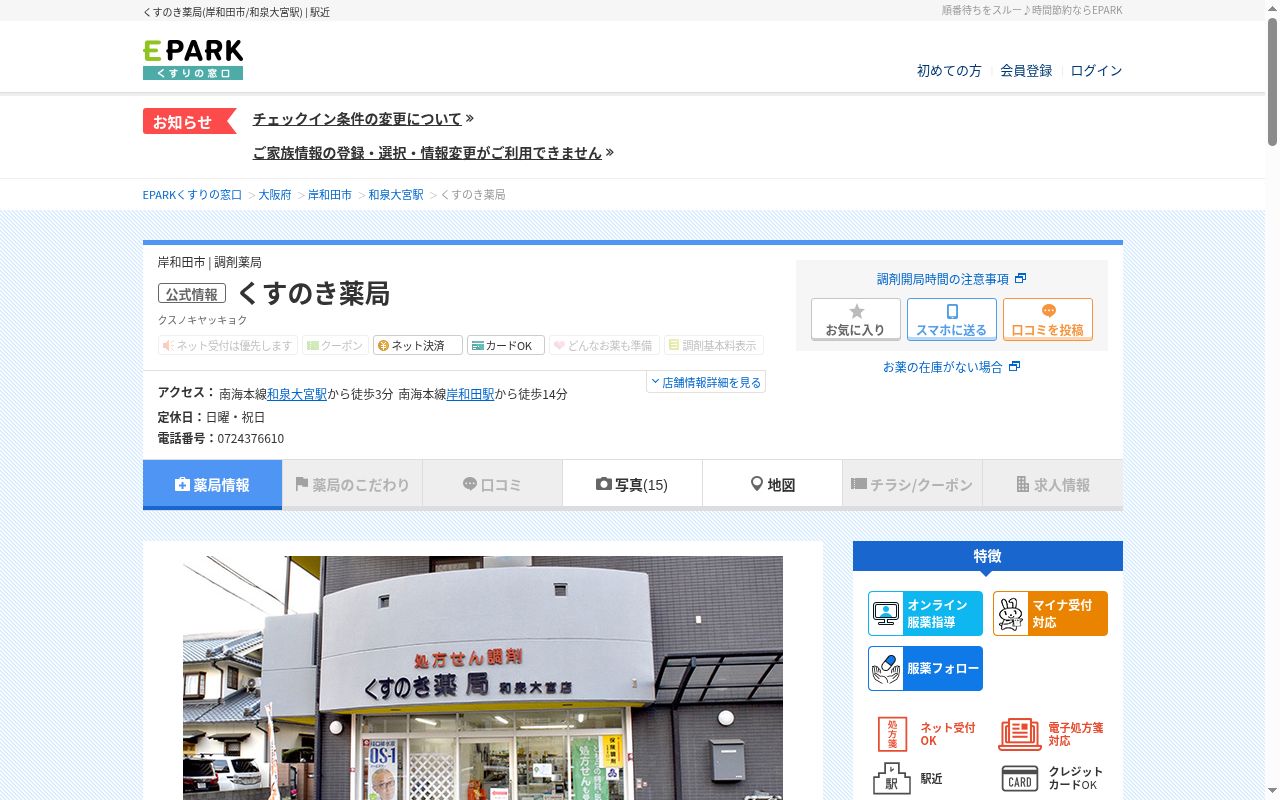Click the お気に入り star button

point(856,319)
